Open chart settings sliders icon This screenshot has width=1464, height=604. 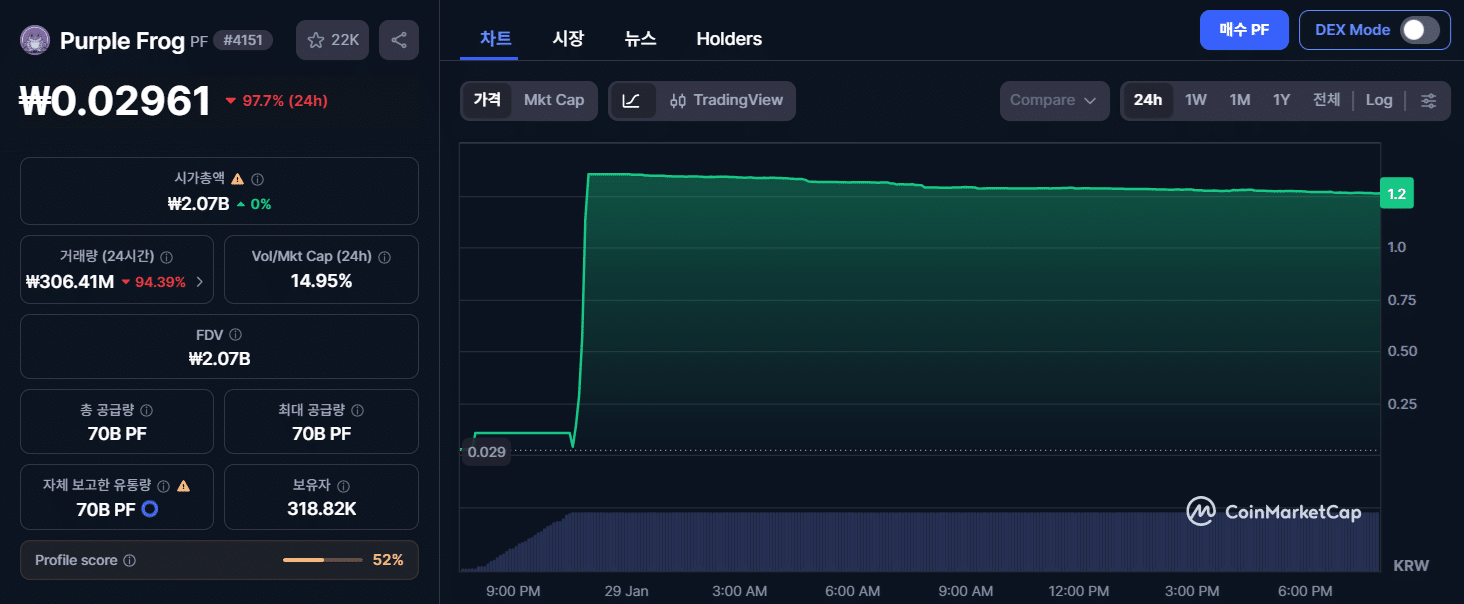pos(1429,100)
